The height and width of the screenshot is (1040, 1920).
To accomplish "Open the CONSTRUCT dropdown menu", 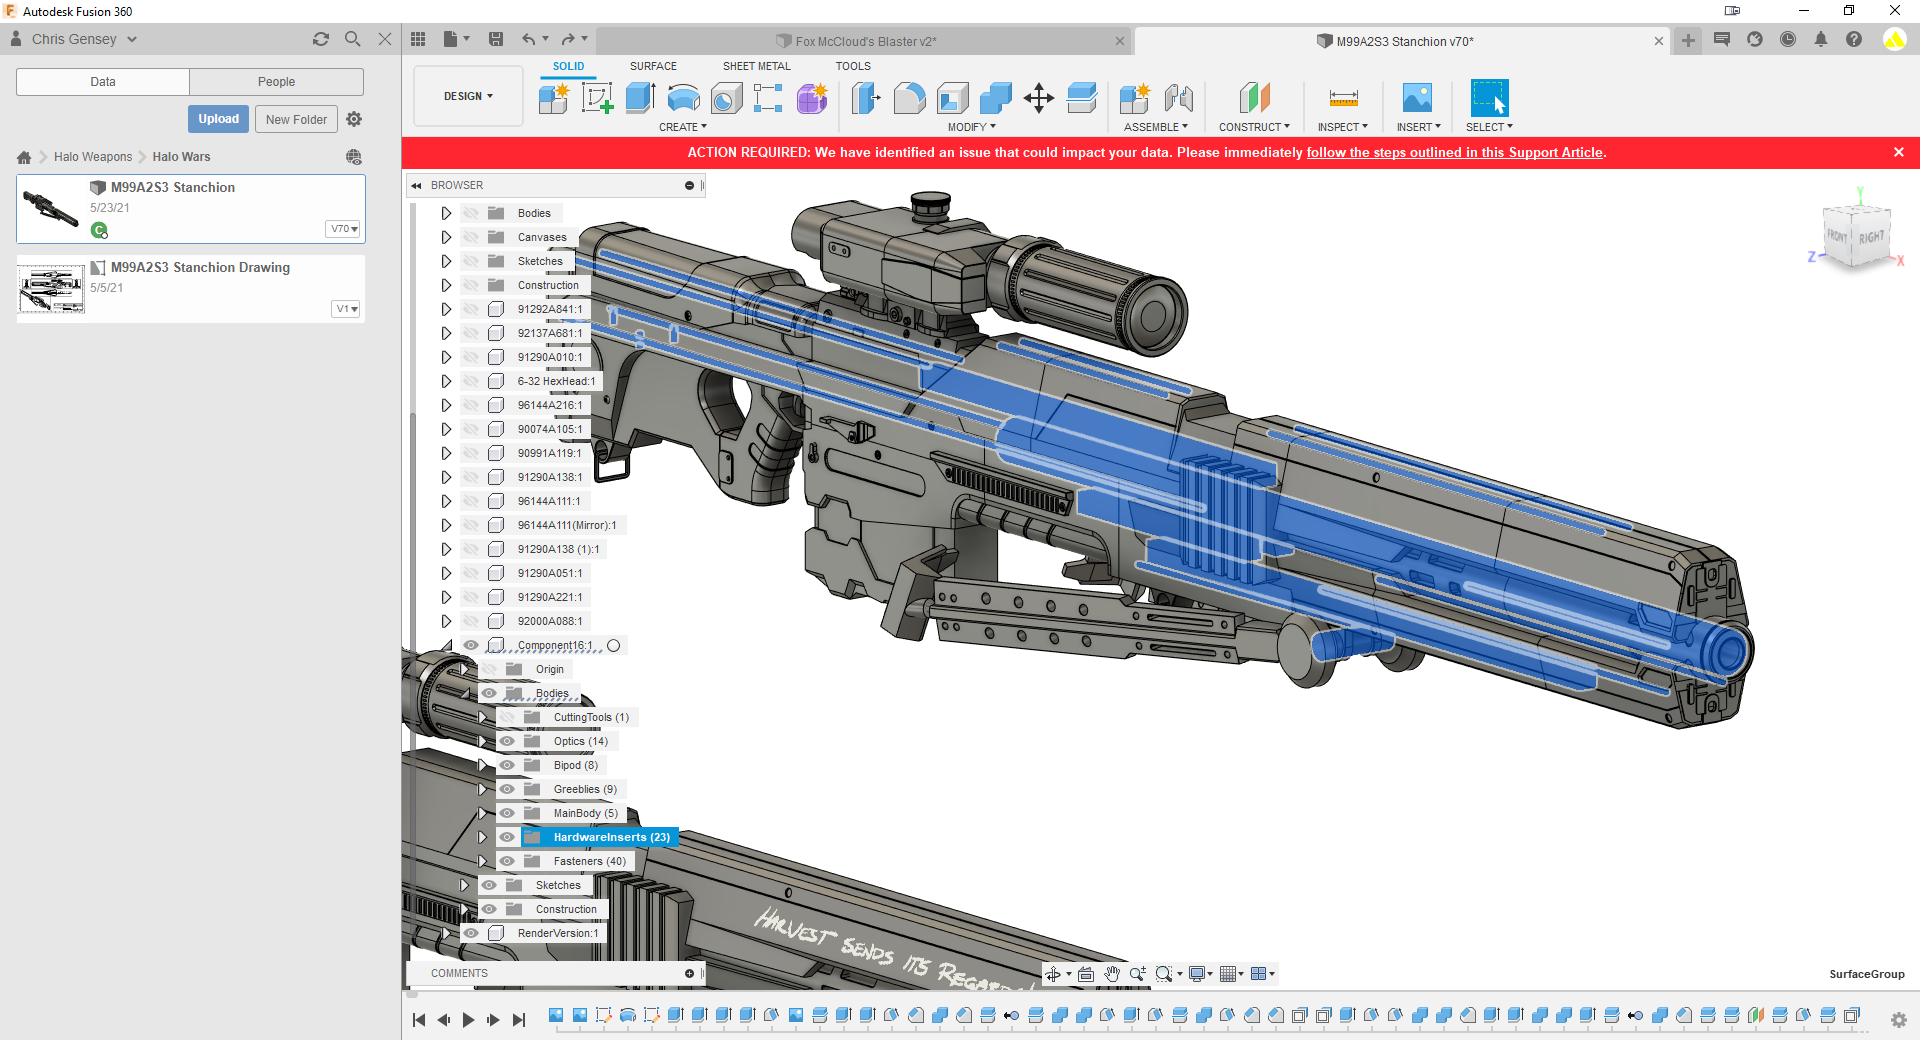I will (x=1254, y=127).
